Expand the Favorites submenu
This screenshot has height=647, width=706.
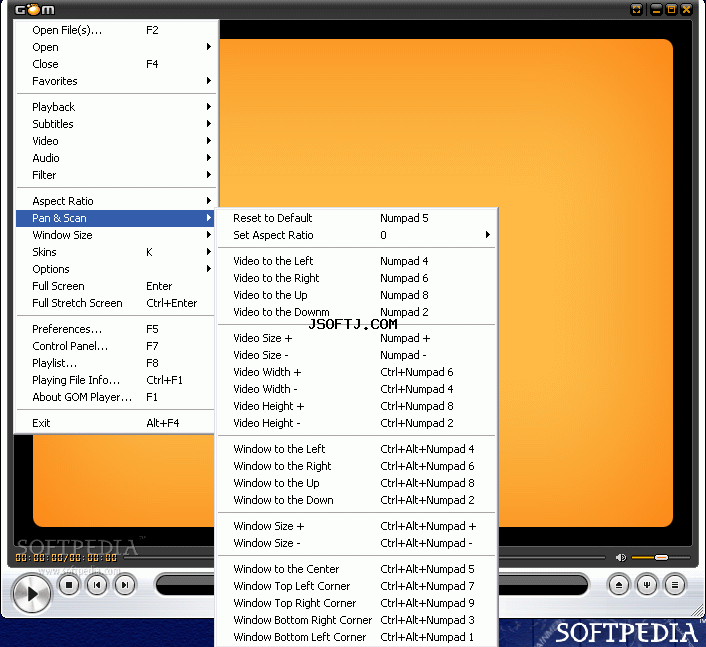point(116,81)
